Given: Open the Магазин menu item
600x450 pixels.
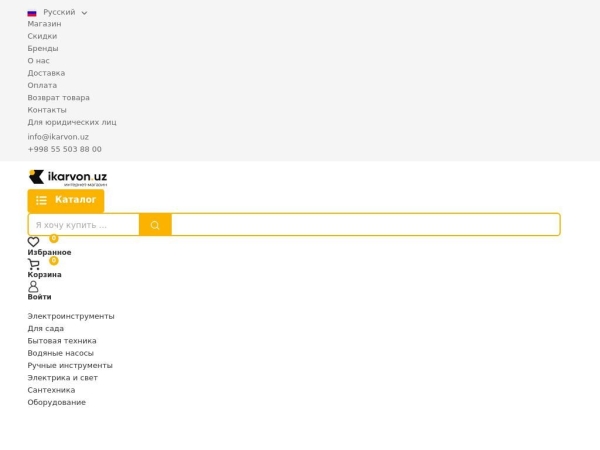Looking at the screenshot, I should pyautogui.click(x=44, y=24).
